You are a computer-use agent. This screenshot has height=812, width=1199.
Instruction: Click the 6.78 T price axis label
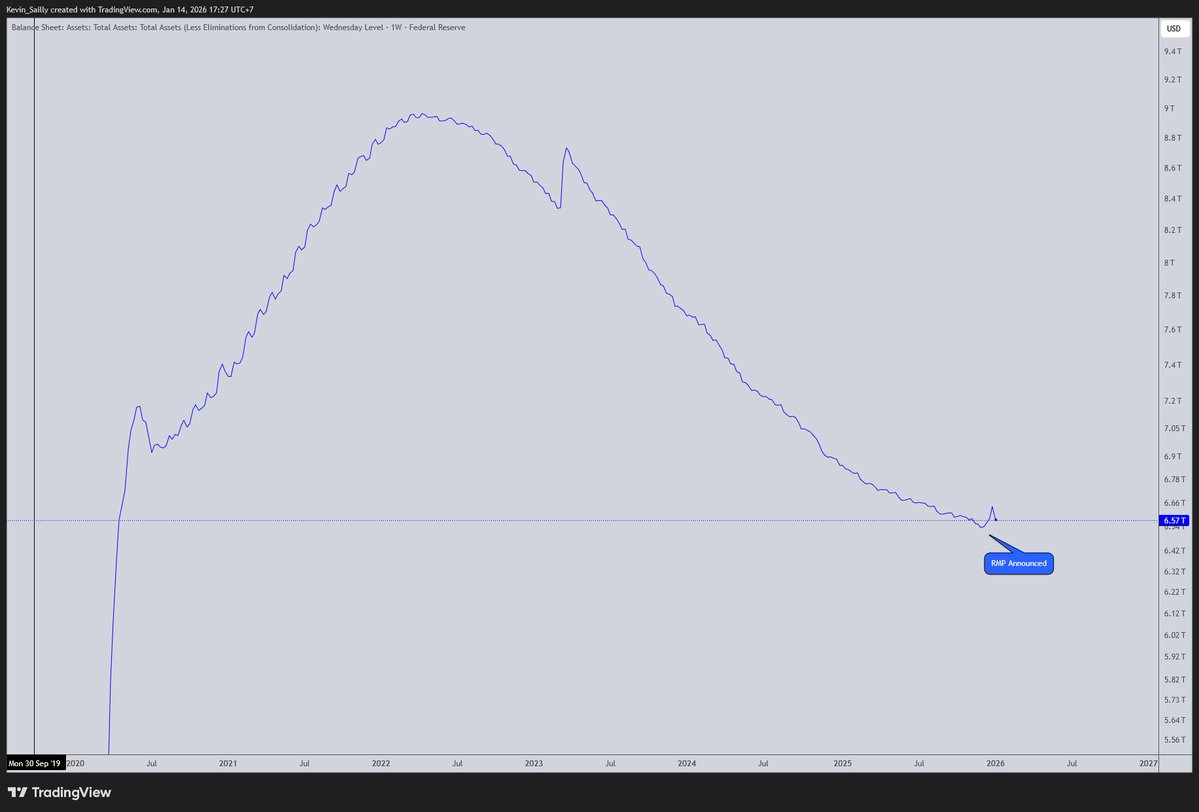click(x=1175, y=479)
